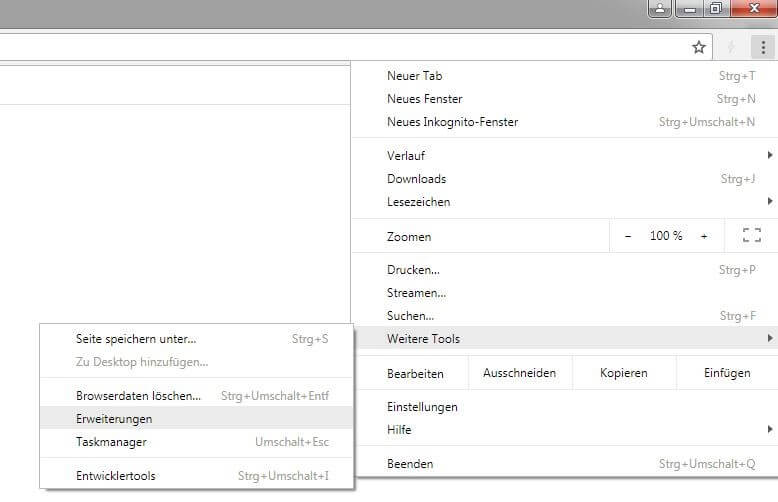Increase zoom with the plus button
Image resolution: width=778 pixels, height=502 pixels.
tap(704, 236)
